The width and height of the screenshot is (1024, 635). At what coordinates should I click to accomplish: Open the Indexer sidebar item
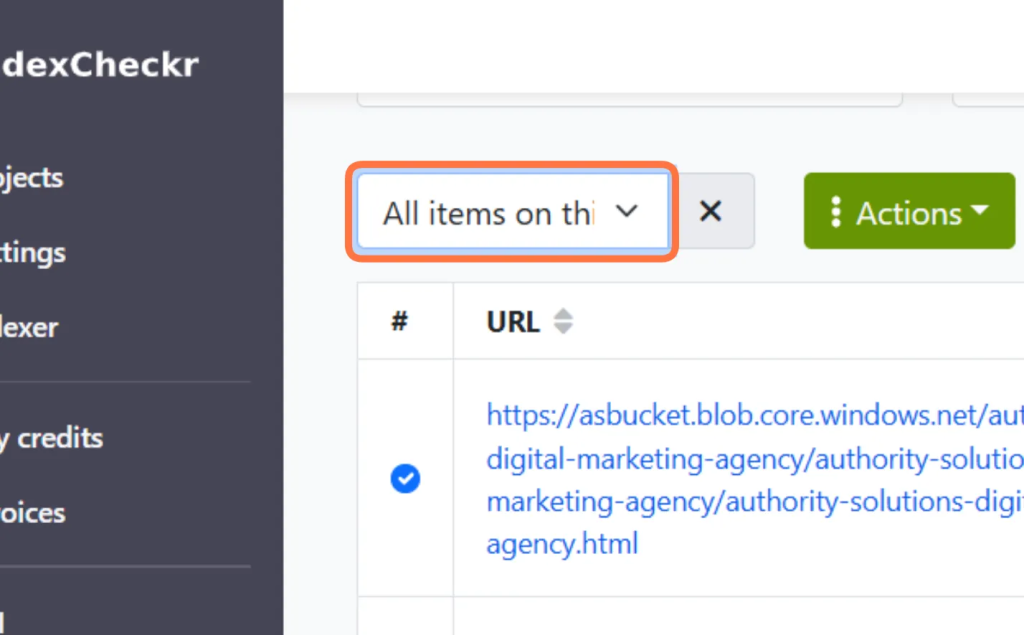(x=29, y=327)
